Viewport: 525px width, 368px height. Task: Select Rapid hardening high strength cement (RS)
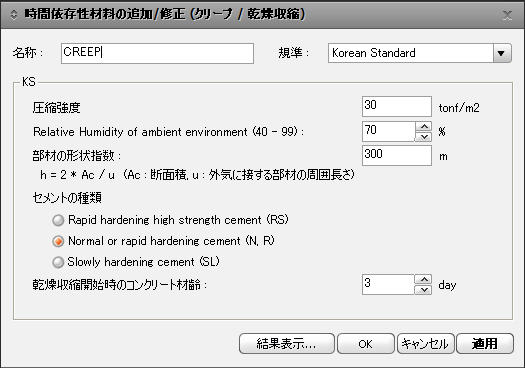[171, 220]
